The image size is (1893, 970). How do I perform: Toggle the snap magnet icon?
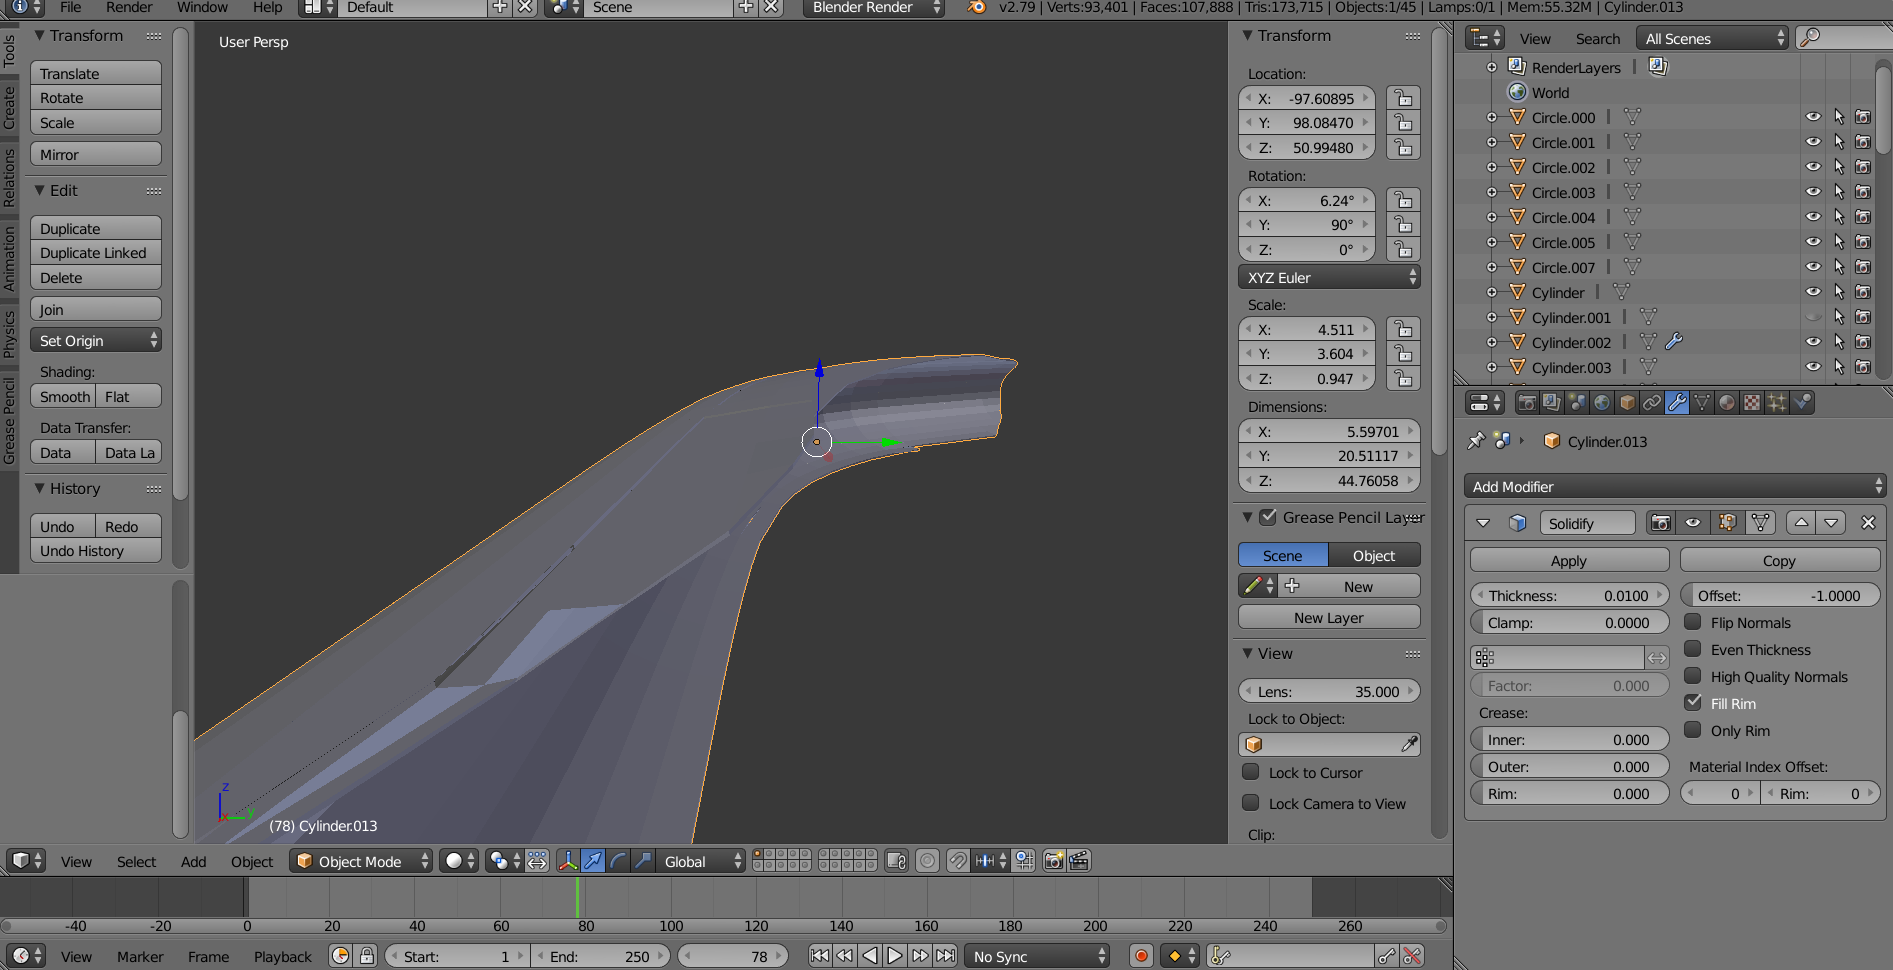click(958, 861)
